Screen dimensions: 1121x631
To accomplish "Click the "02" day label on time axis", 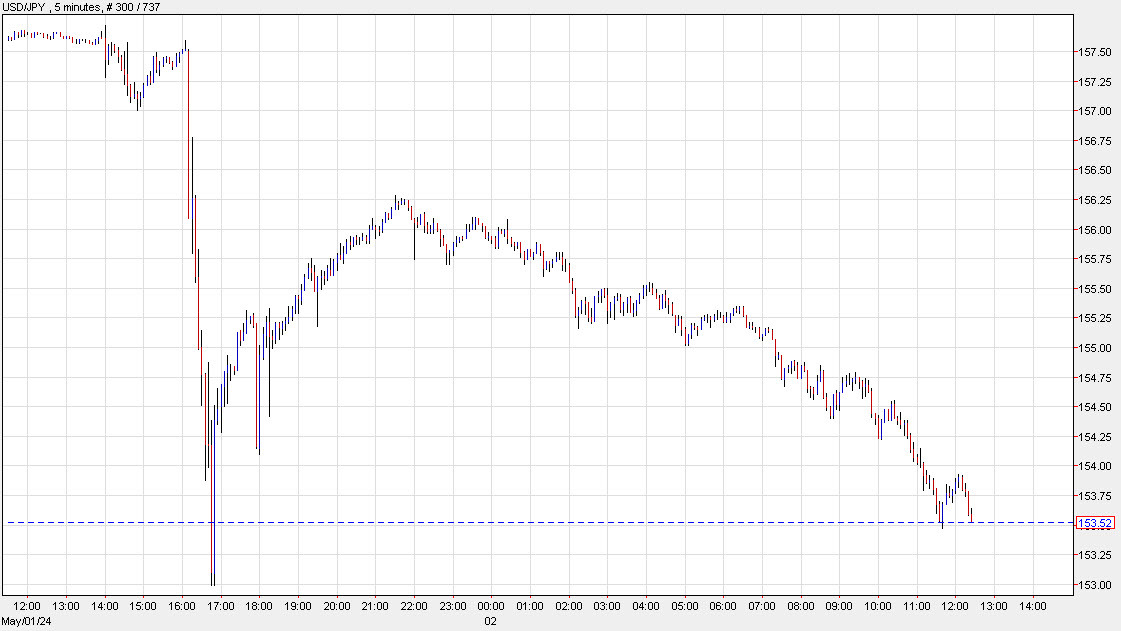I will tap(489, 619).
